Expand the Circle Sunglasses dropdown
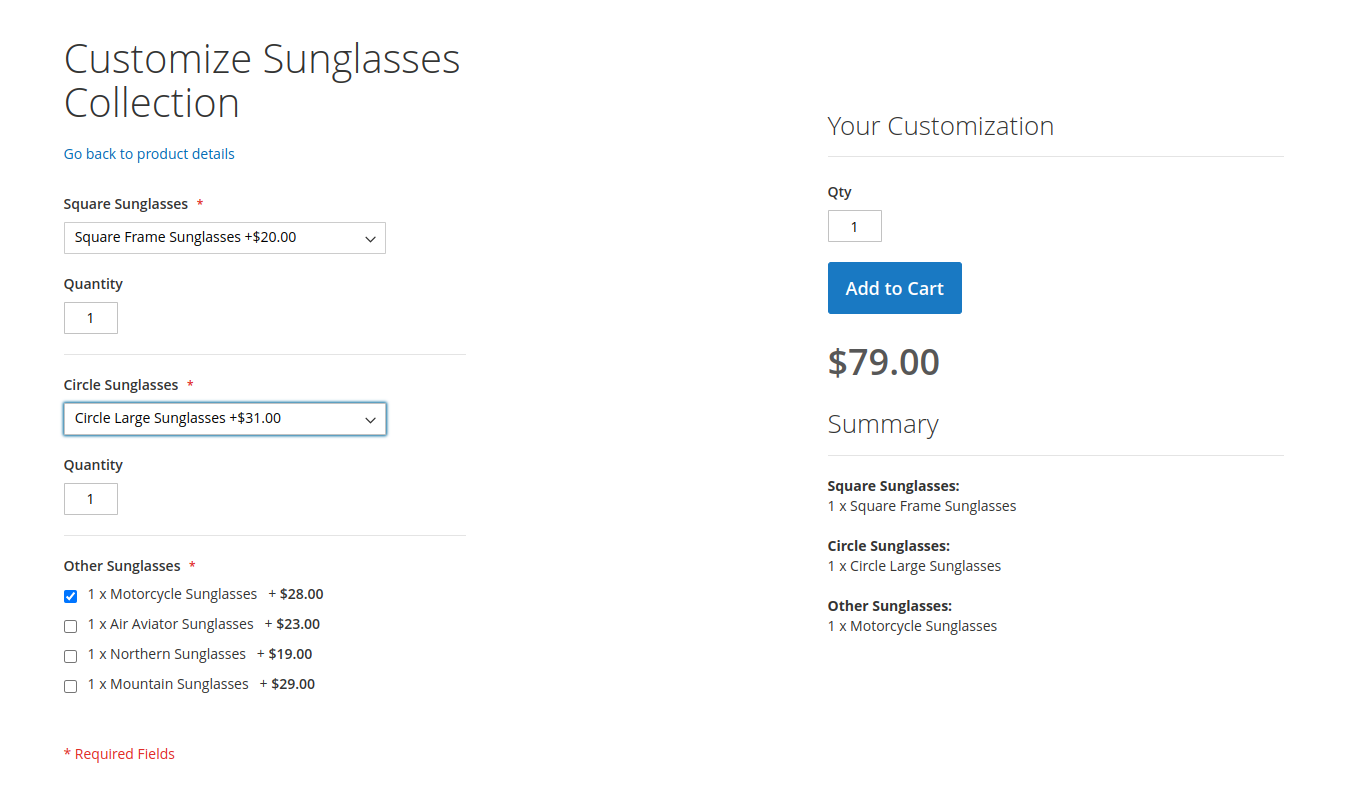 coord(224,419)
